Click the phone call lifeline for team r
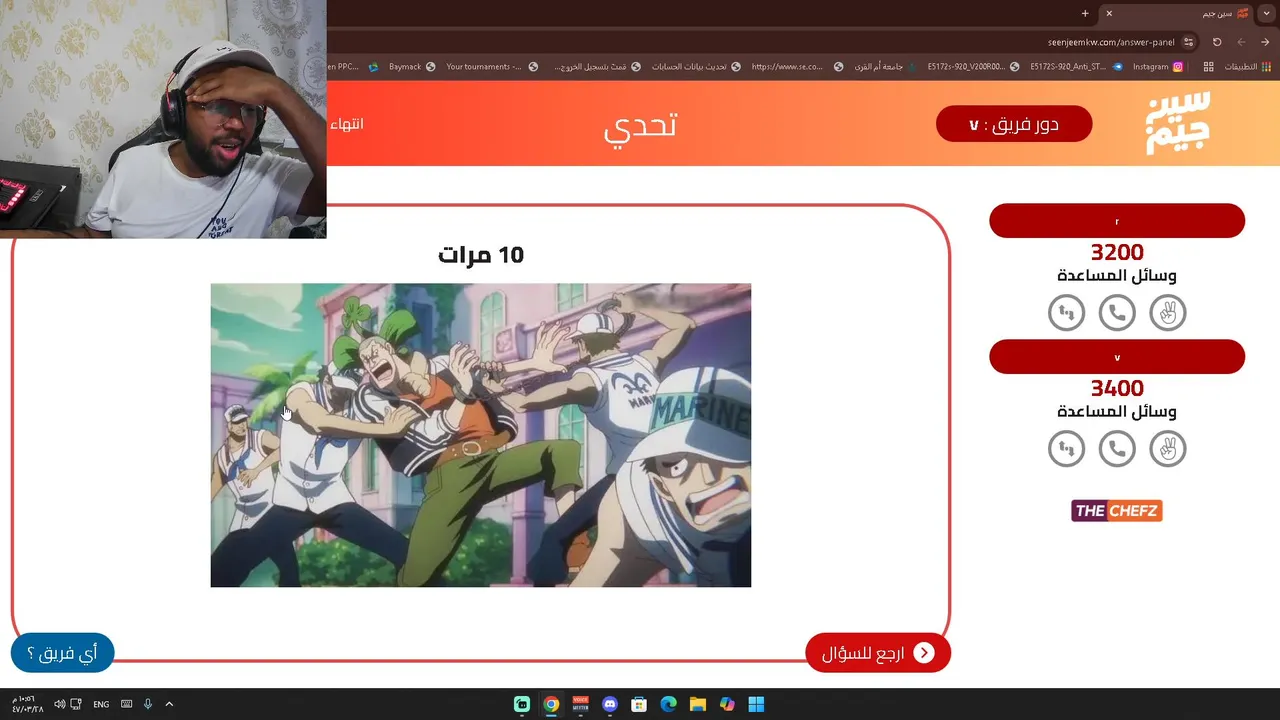 [1117, 313]
